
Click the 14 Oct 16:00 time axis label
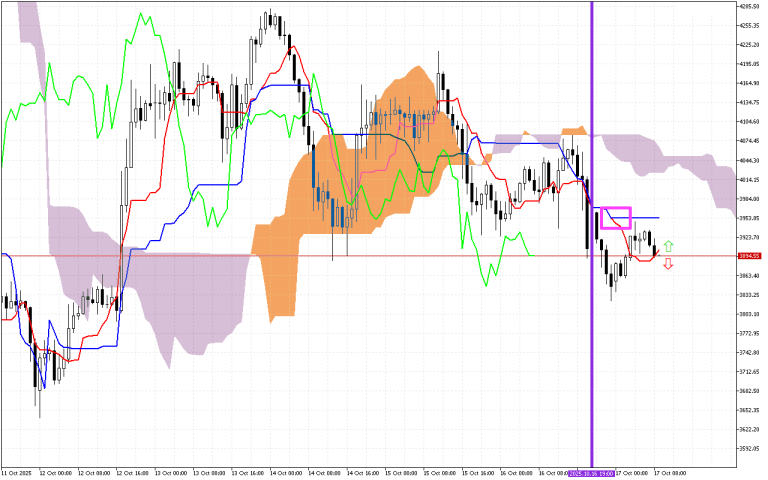[x=363, y=473]
